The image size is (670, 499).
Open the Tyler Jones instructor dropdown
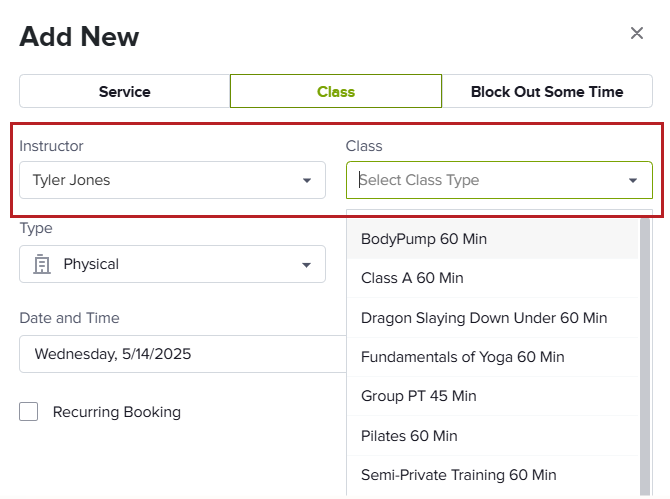coord(172,180)
